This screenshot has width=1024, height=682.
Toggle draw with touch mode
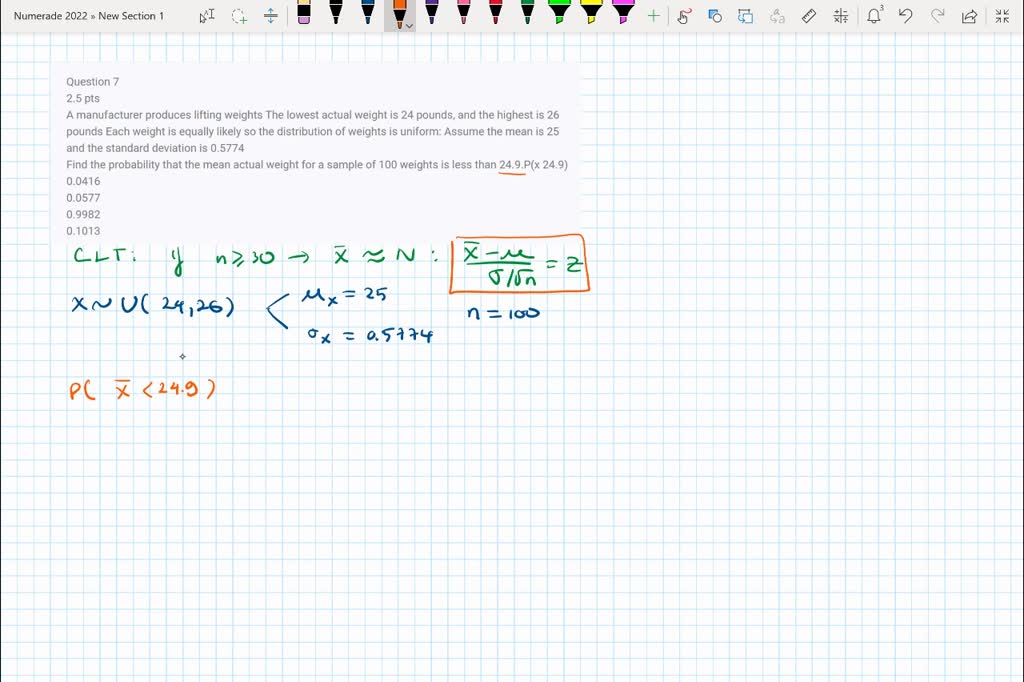click(x=684, y=16)
